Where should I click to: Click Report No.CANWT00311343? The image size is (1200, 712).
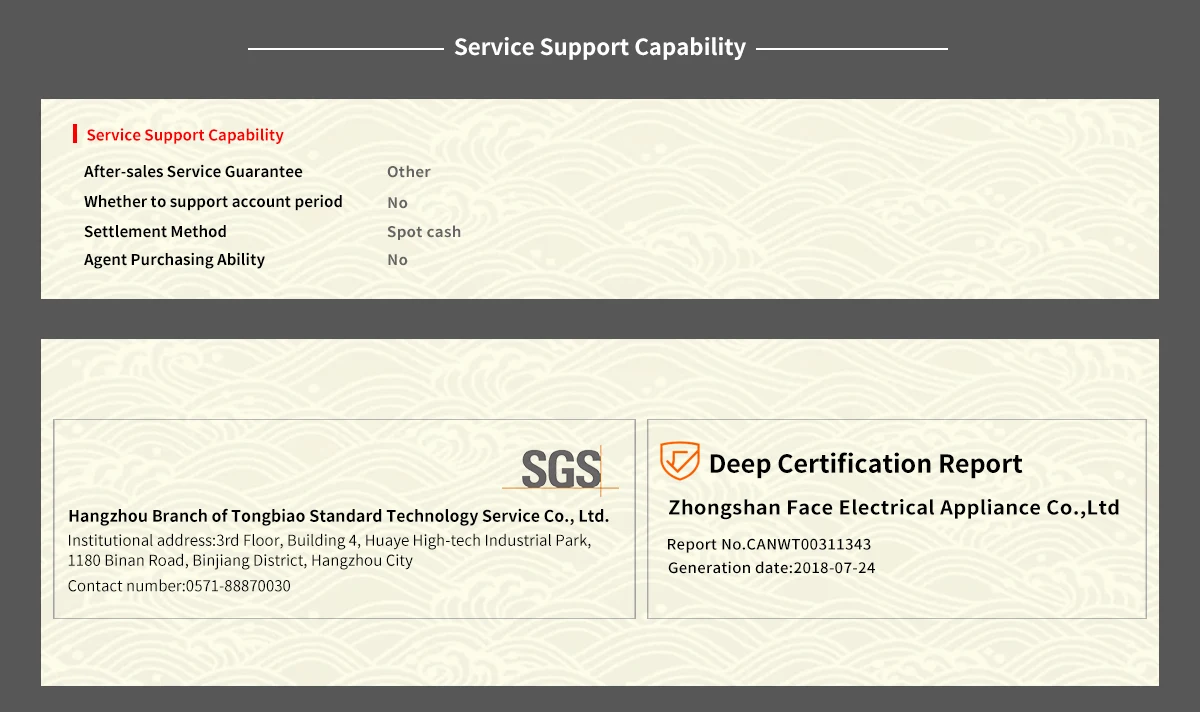pos(769,545)
